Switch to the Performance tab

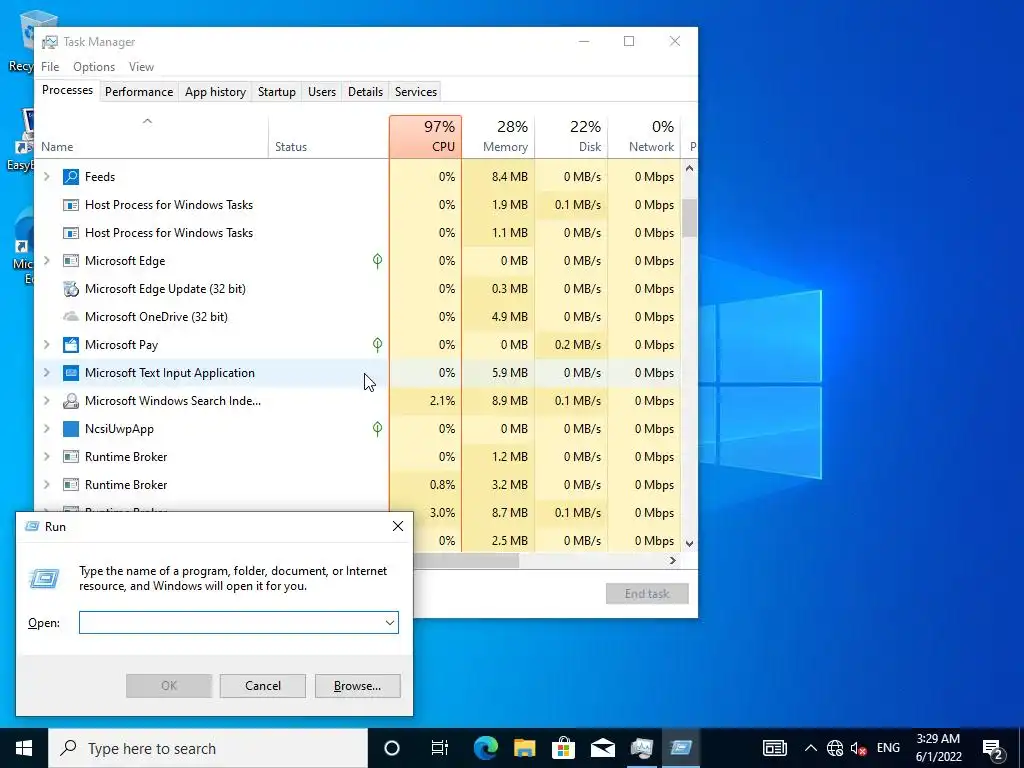(139, 91)
